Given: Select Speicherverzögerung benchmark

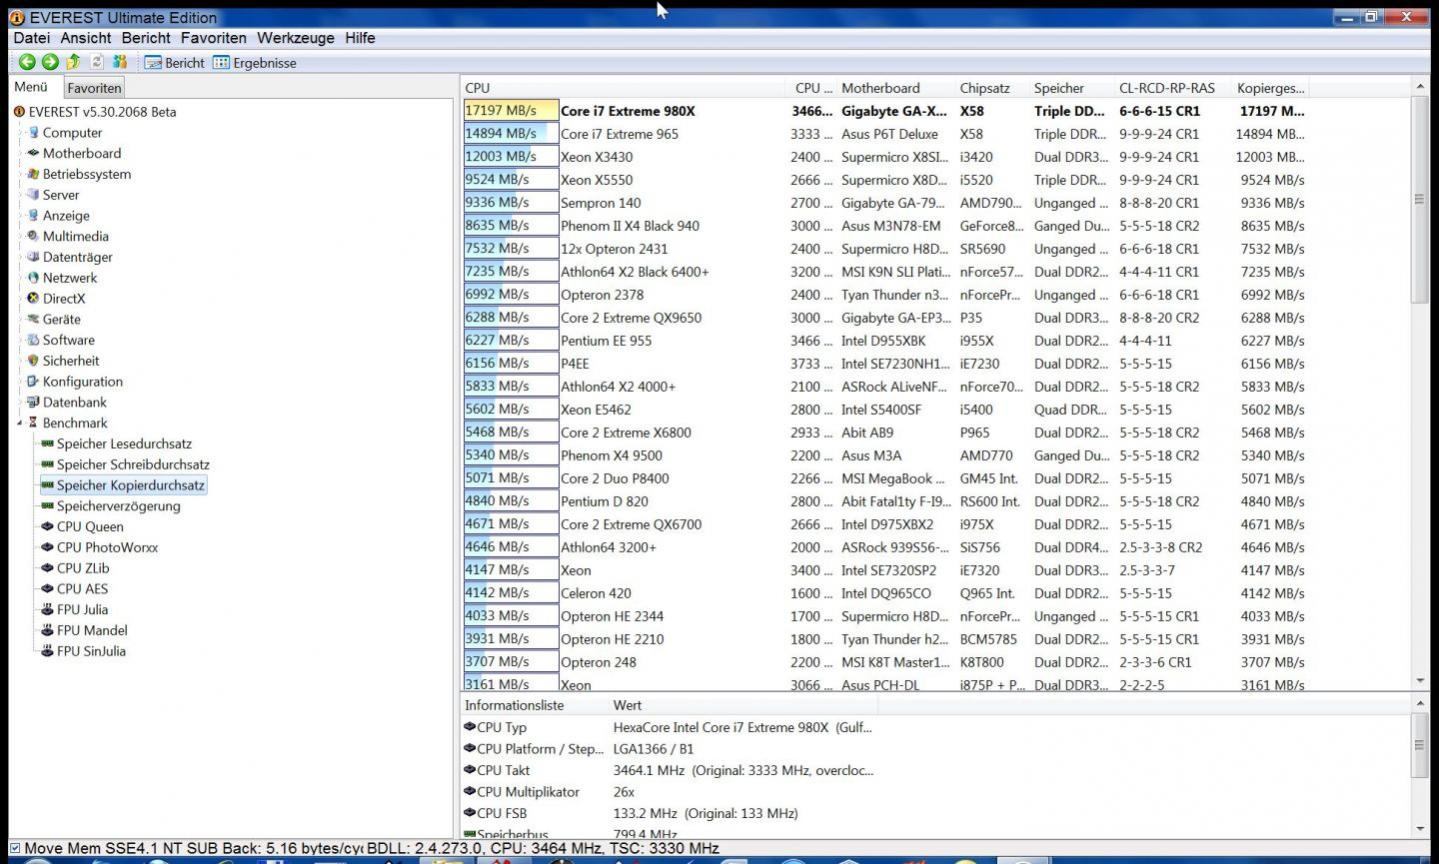Looking at the screenshot, I should point(118,506).
